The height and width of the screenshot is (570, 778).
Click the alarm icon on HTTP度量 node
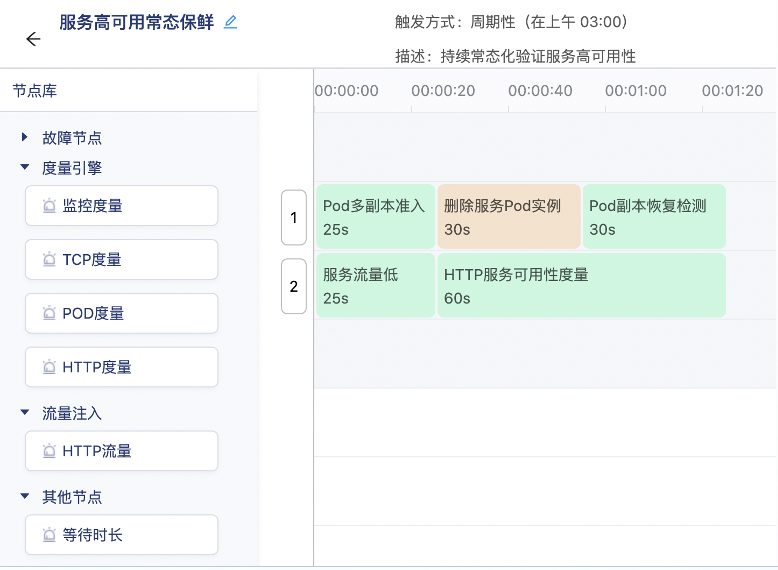[x=49, y=368]
